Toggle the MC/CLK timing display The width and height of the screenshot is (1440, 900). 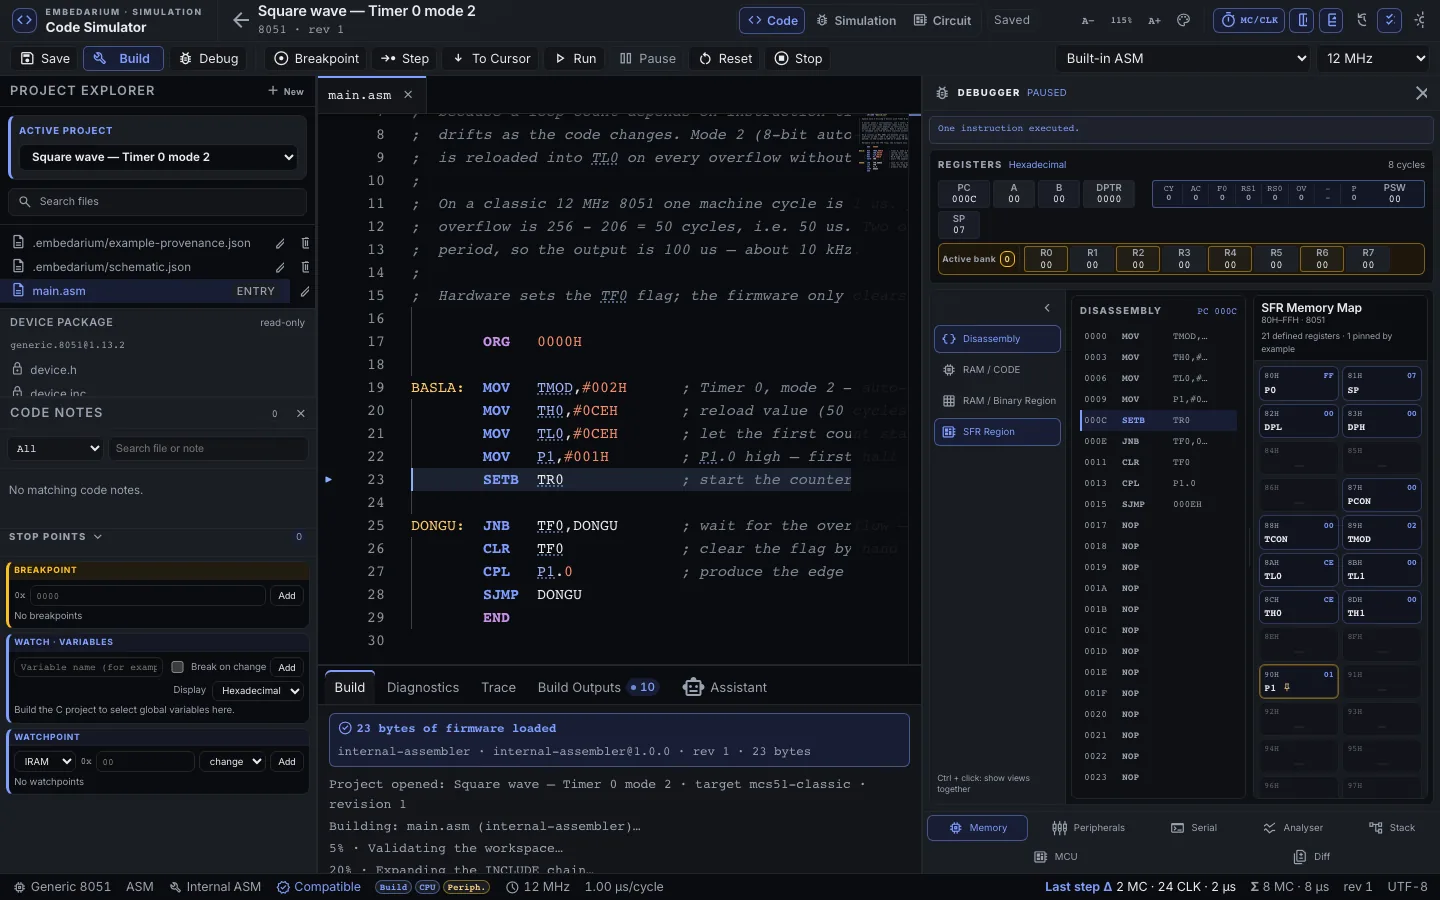pyautogui.click(x=1250, y=20)
